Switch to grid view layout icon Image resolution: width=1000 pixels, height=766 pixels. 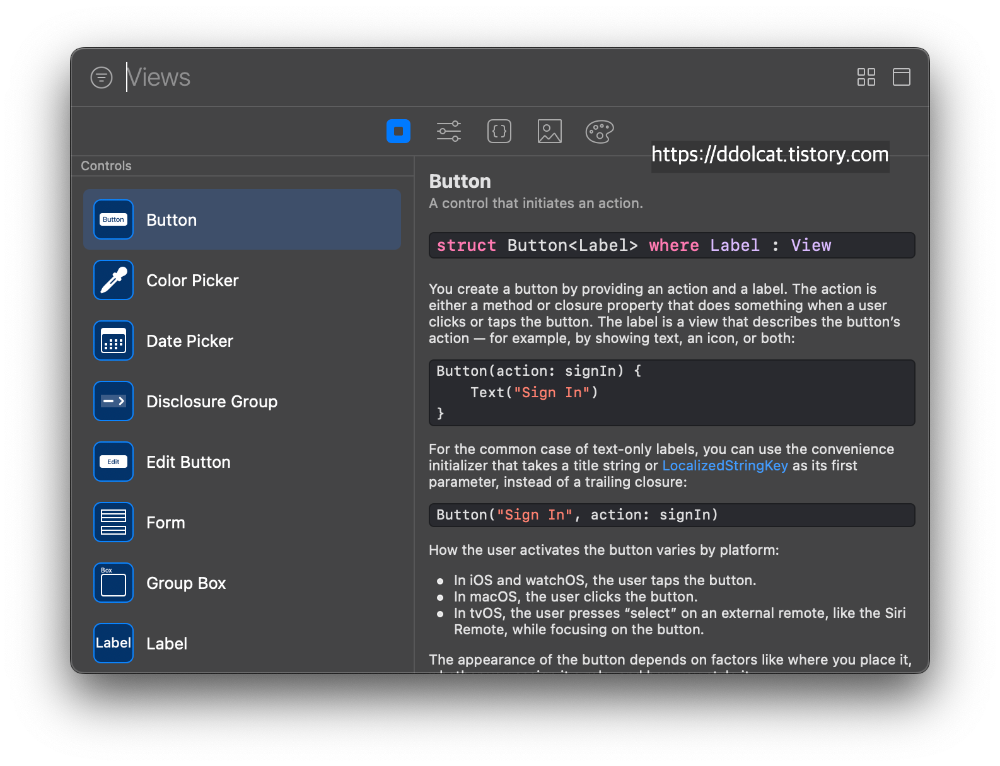click(x=866, y=78)
